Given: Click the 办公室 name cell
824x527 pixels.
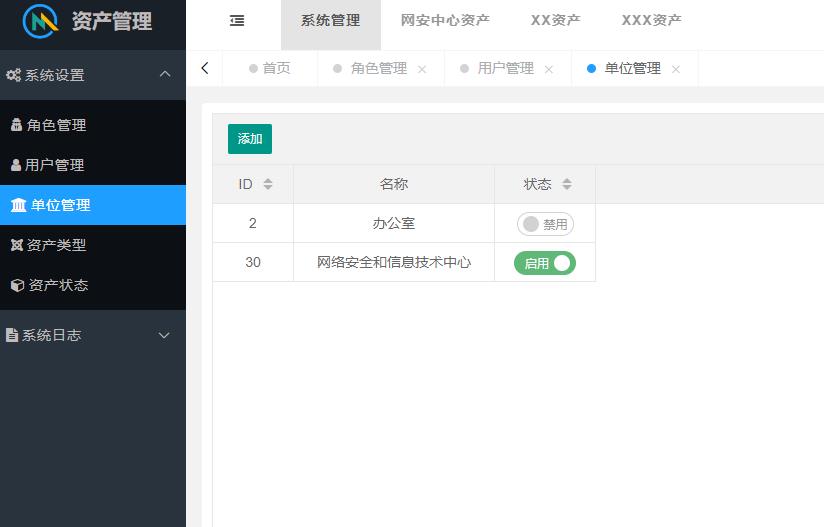Looking at the screenshot, I should [x=394, y=223].
